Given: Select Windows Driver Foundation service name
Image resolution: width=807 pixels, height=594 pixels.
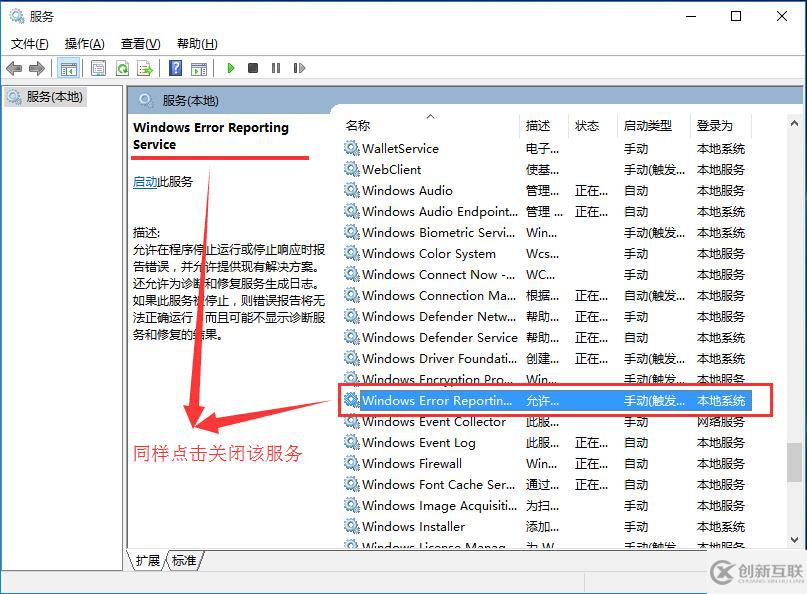Looking at the screenshot, I should tap(439, 358).
